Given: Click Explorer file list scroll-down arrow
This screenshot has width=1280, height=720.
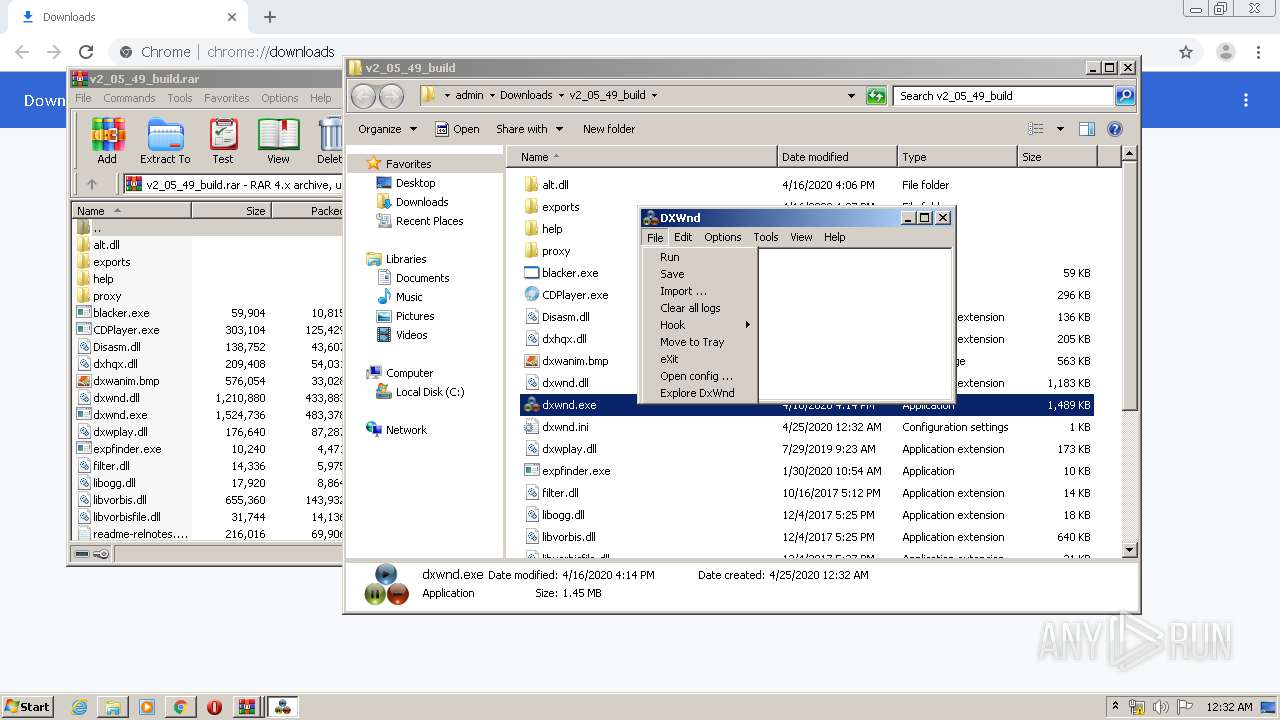Looking at the screenshot, I should pos(1129,550).
